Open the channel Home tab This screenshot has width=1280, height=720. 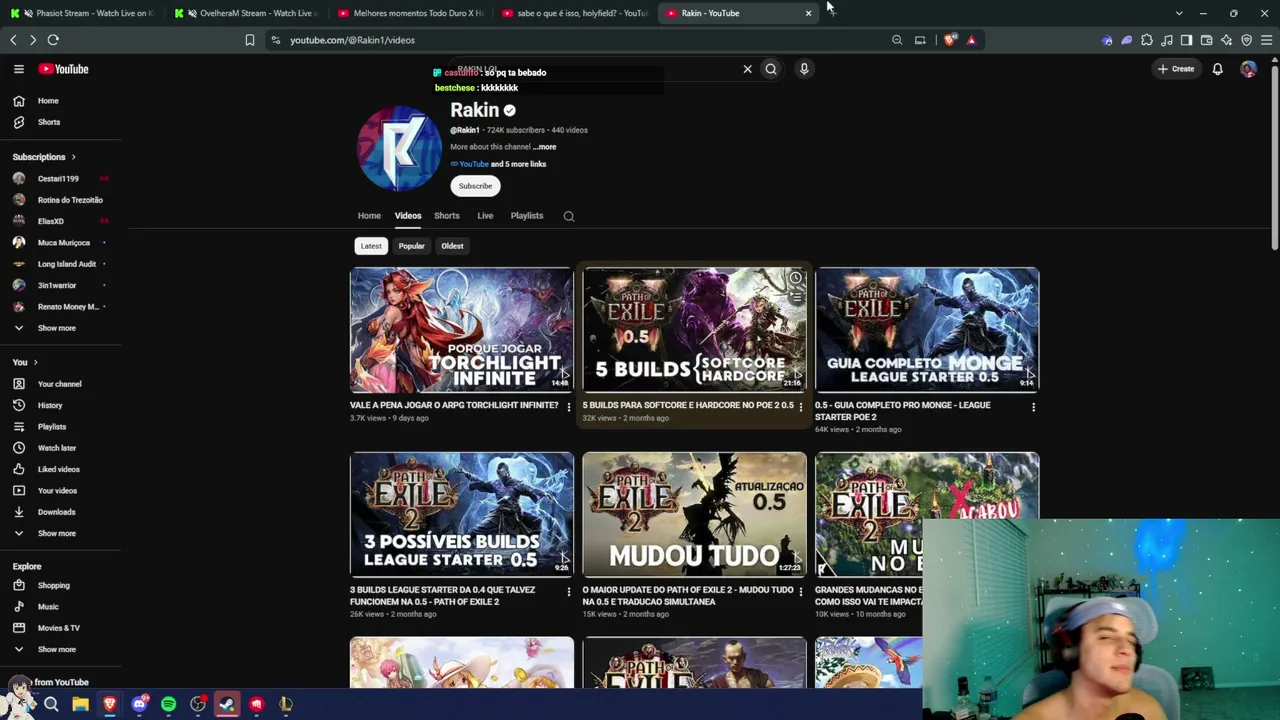click(369, 216)
